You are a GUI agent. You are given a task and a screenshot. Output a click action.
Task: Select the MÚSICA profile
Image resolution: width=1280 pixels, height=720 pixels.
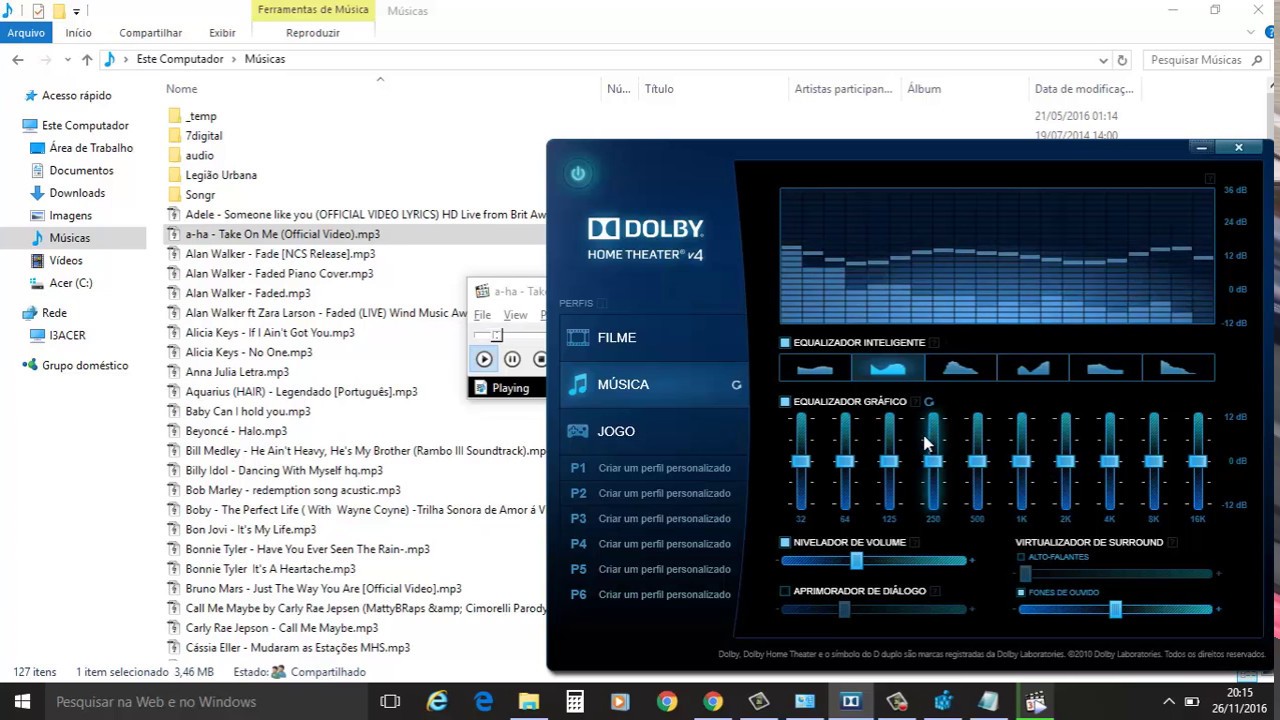click(652, 385)
